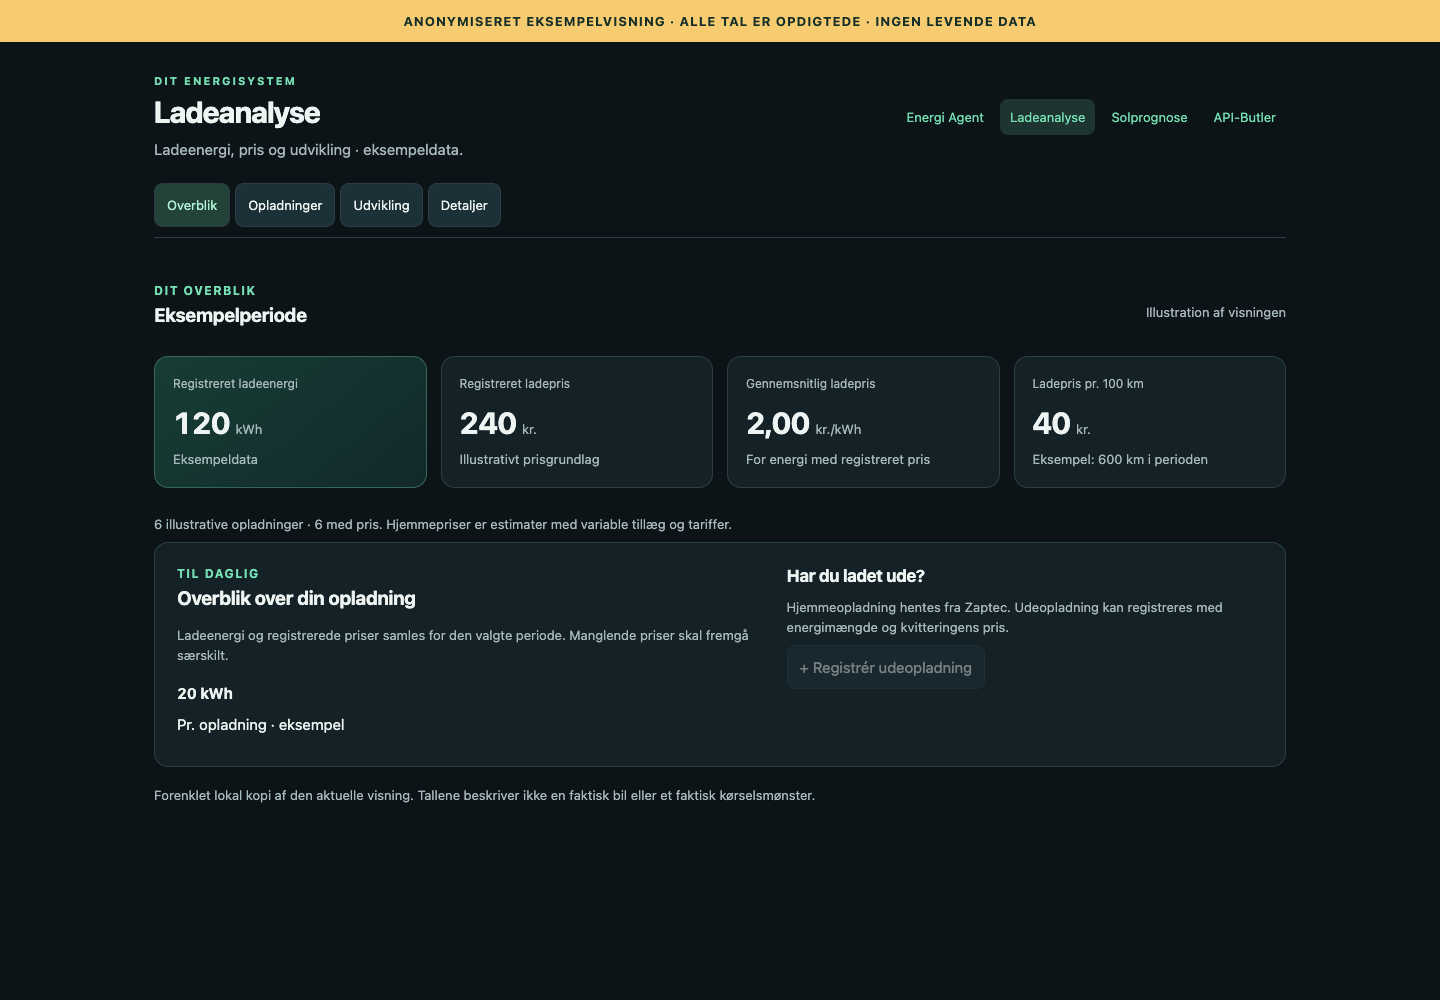Viewport: 1440px width, 1000px height.
Task: Click the "Har du ladet ude?" heading
Action: 856,576
